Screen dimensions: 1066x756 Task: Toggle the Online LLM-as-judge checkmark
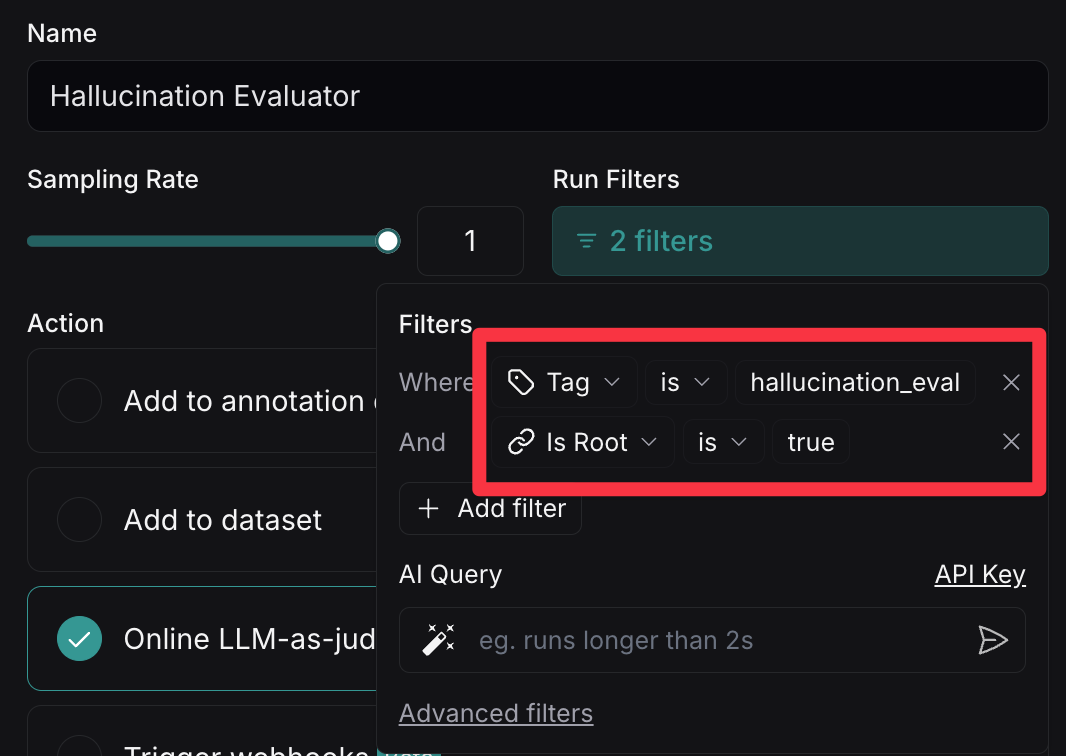(80, 639)
